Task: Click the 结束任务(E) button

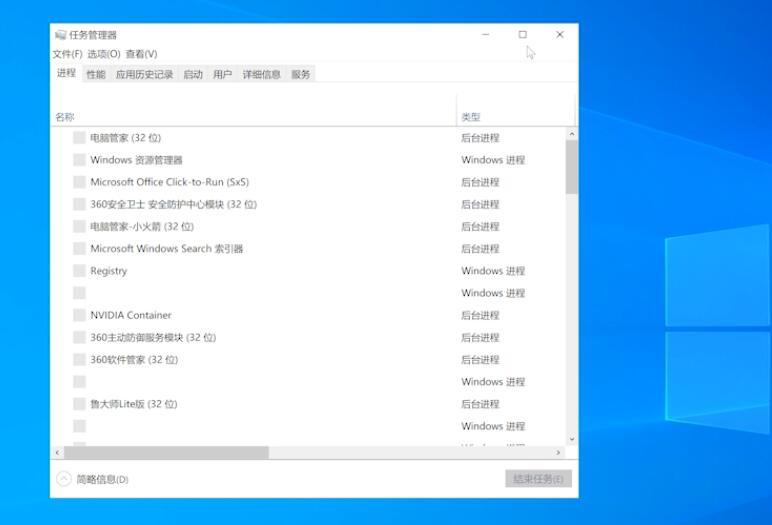Action: (538, 479)
